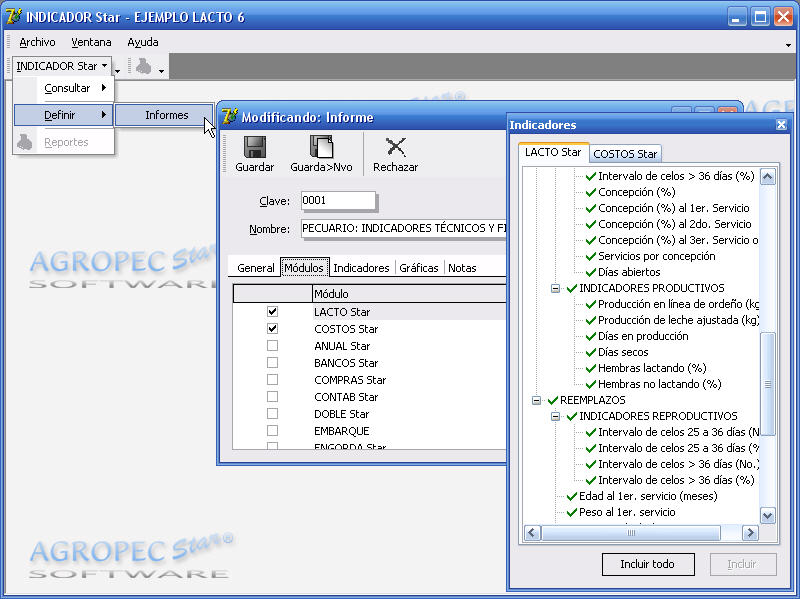Collapse the REEMPLAZOS tree node

click(x=536, y=400)
